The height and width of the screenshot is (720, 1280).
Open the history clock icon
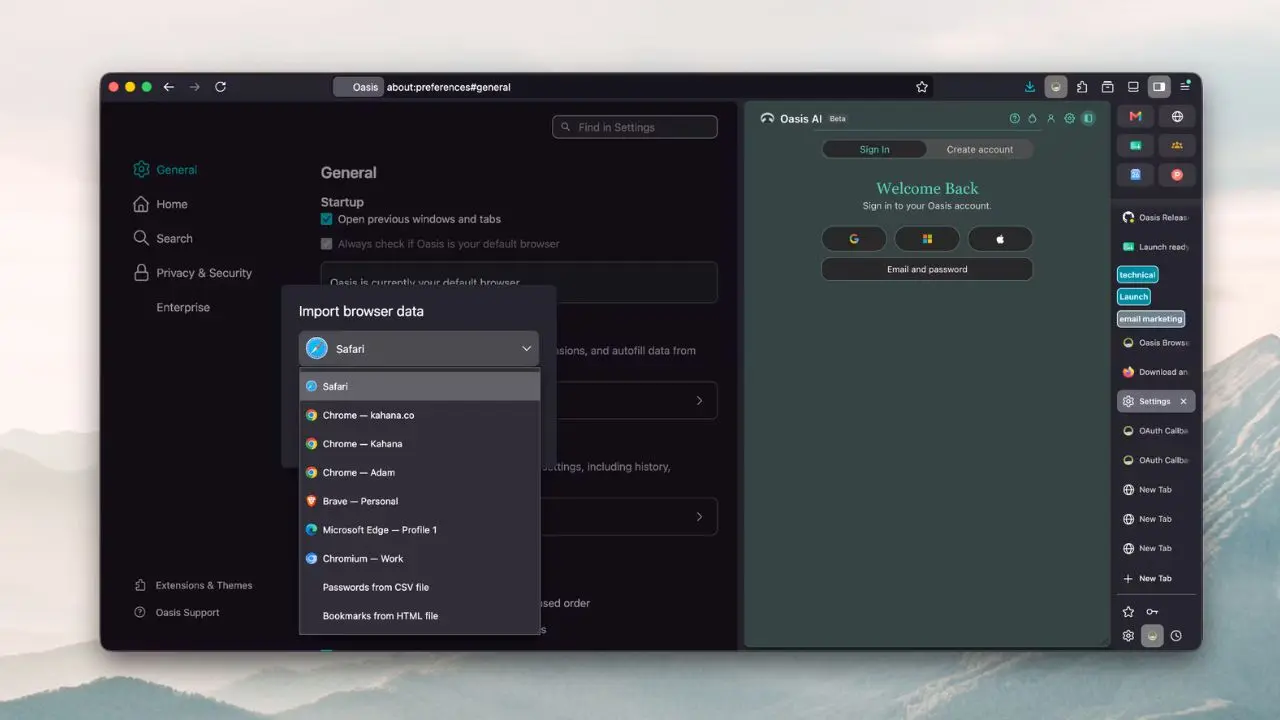tap(1176, 635)
